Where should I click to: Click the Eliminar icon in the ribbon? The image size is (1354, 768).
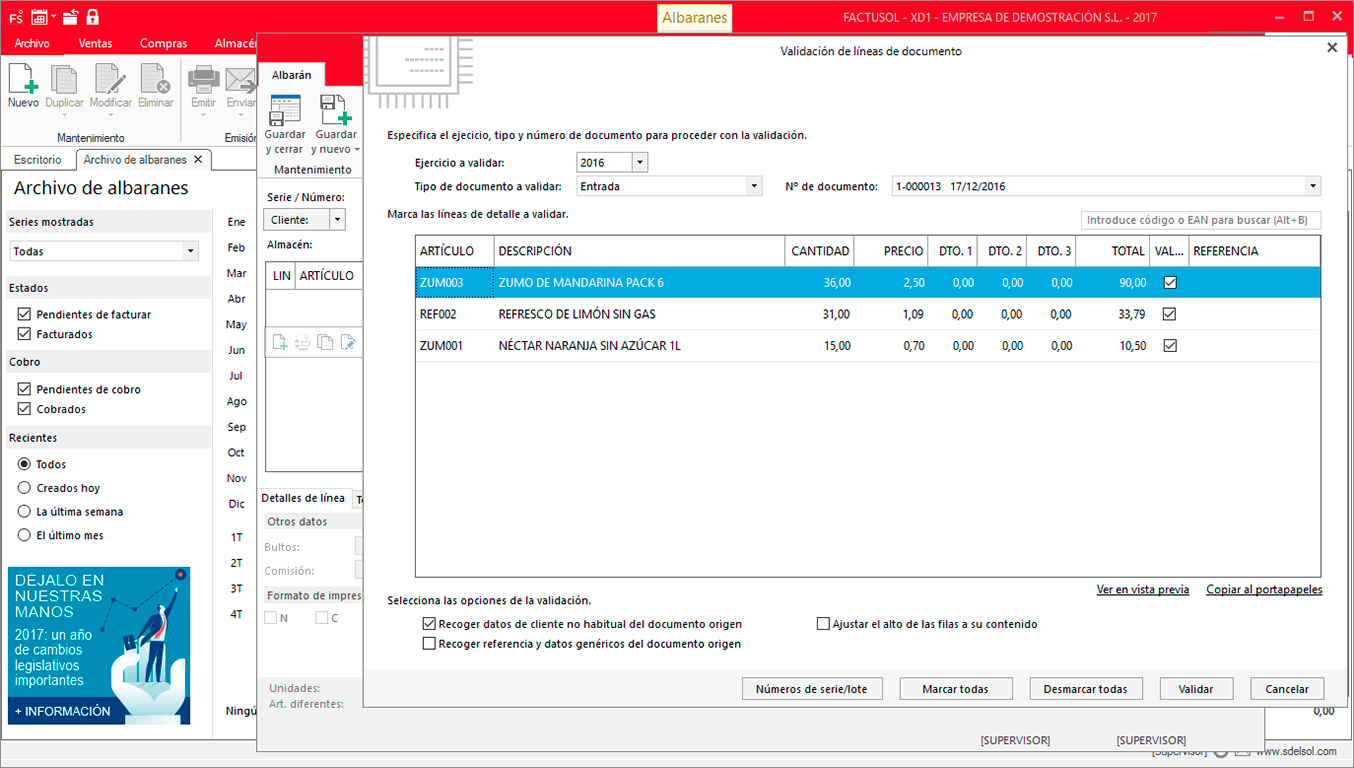(x=155, y=79)
